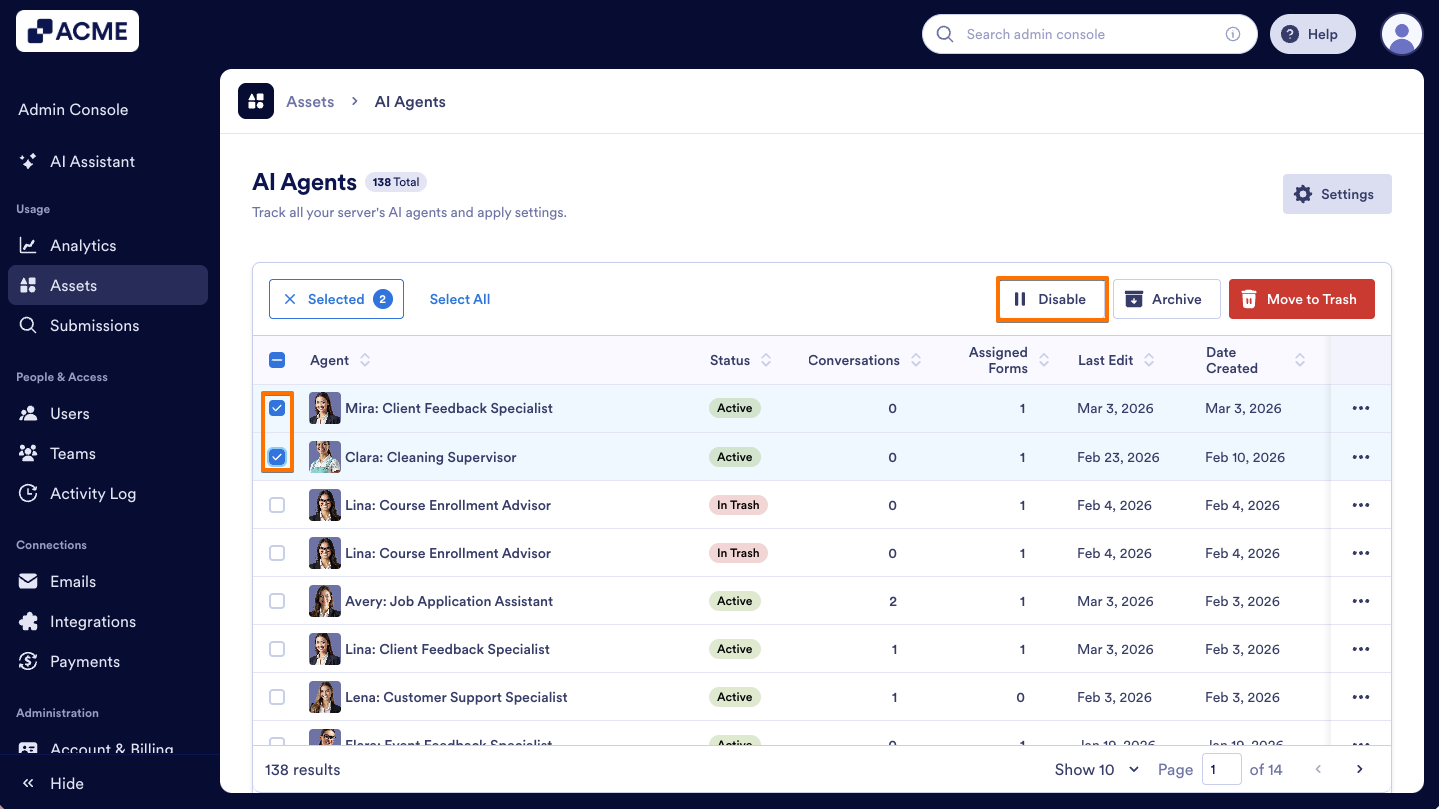Click the select-all checkbox in table header

pos(277,360)
